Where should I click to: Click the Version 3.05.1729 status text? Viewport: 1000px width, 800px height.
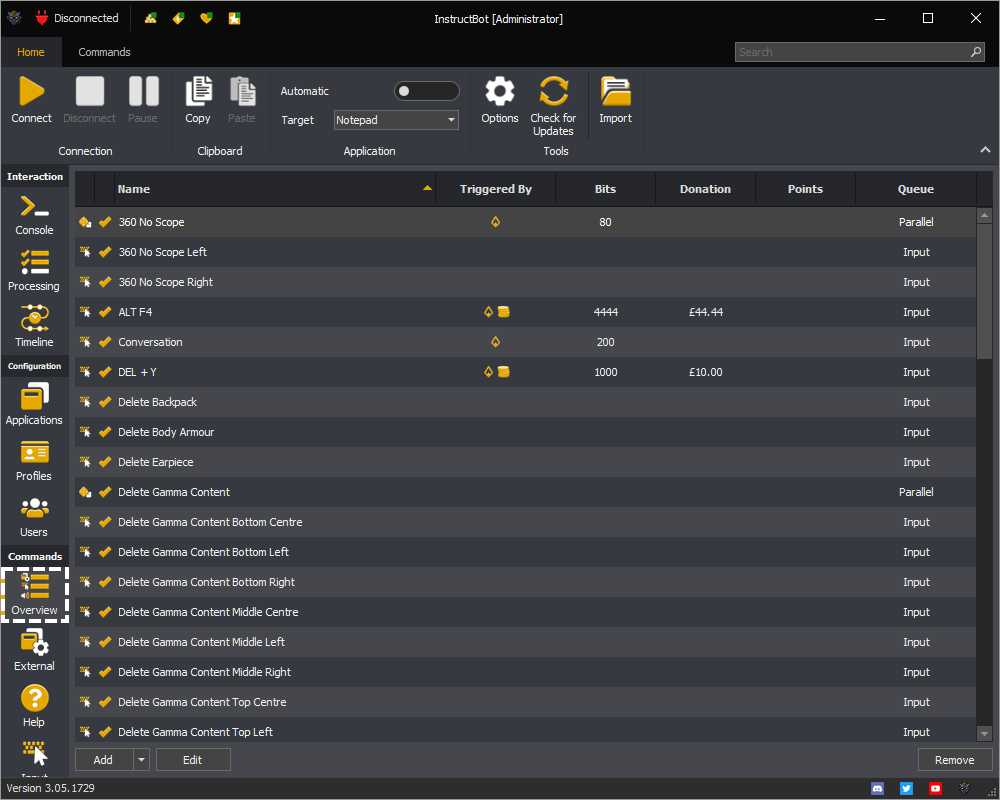tap(50, 789)
